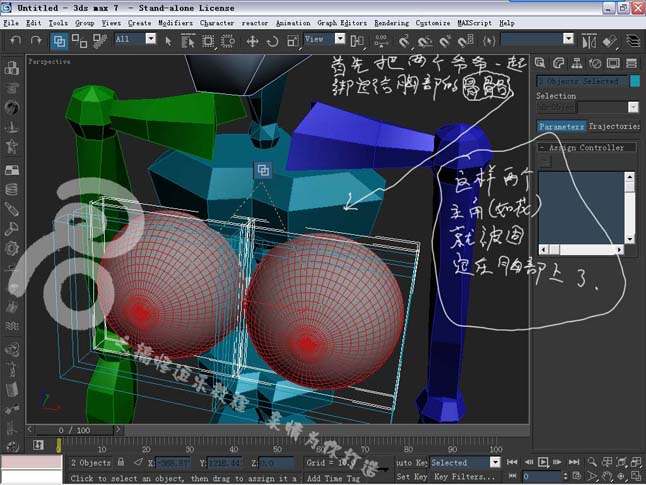The width and height of the screenshot is (646, 485).
Task: Open the Character menu
Action: [217, 23]
